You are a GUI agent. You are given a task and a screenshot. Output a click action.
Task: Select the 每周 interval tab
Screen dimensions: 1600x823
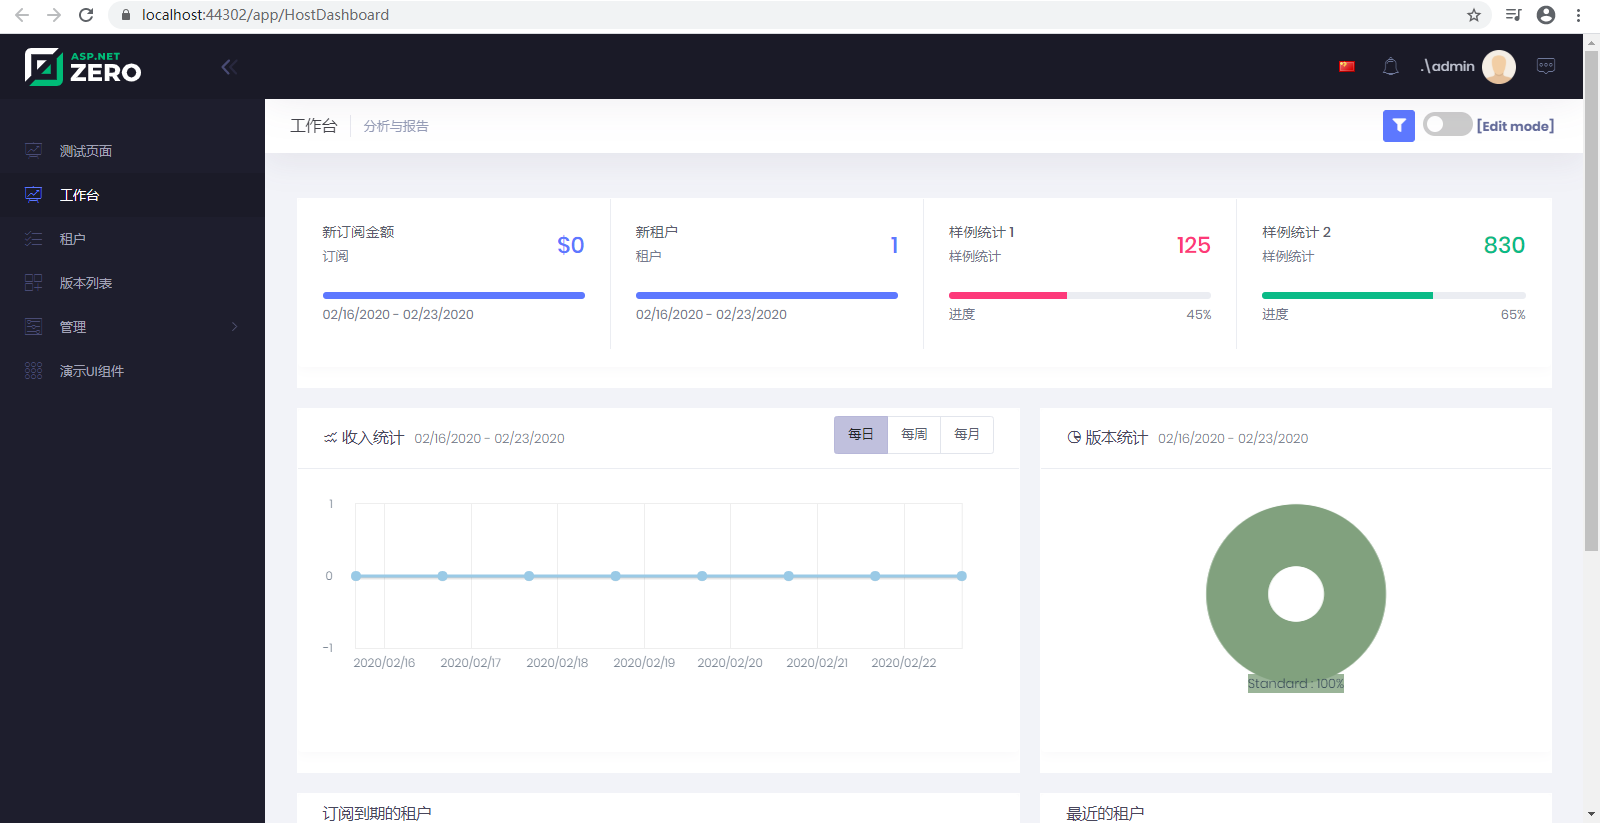[914, 435]
